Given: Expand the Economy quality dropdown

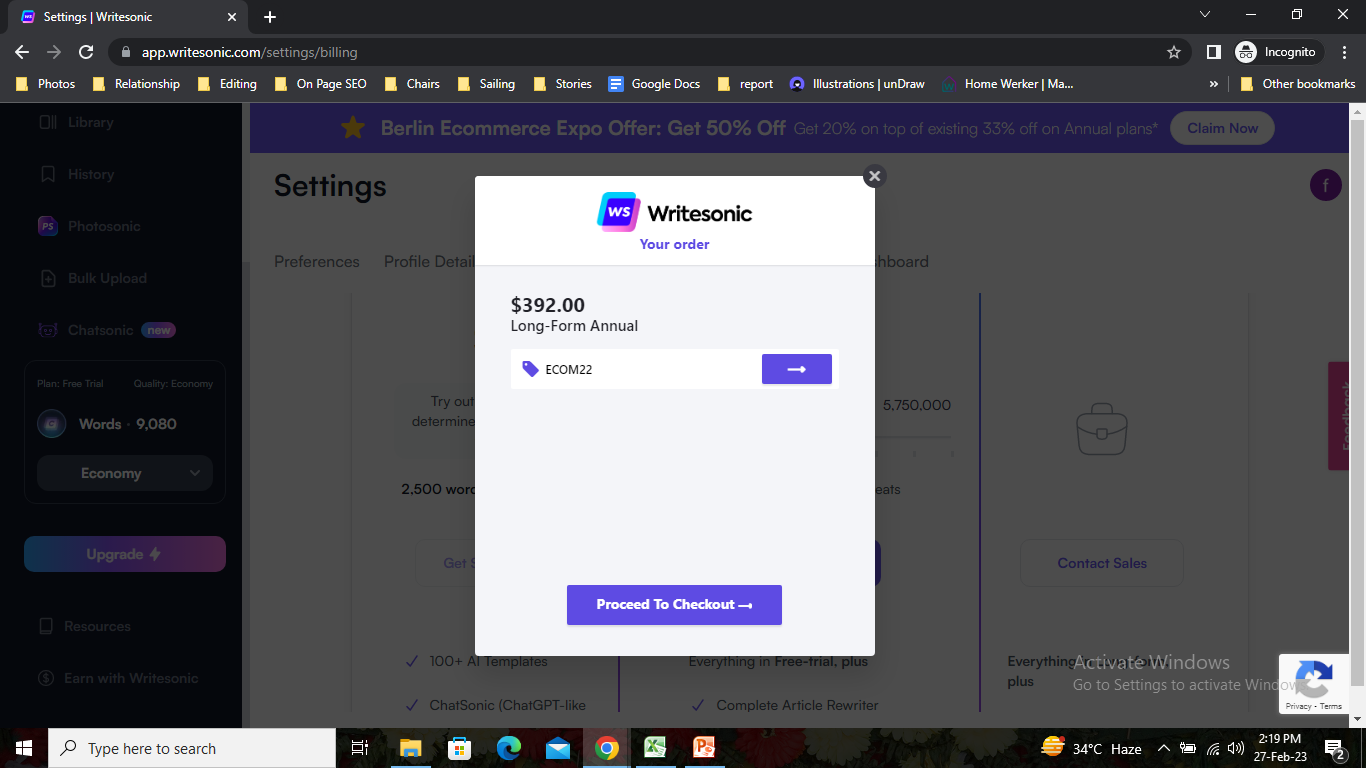Looking at the screenshot, I should [x=125, y=473].
